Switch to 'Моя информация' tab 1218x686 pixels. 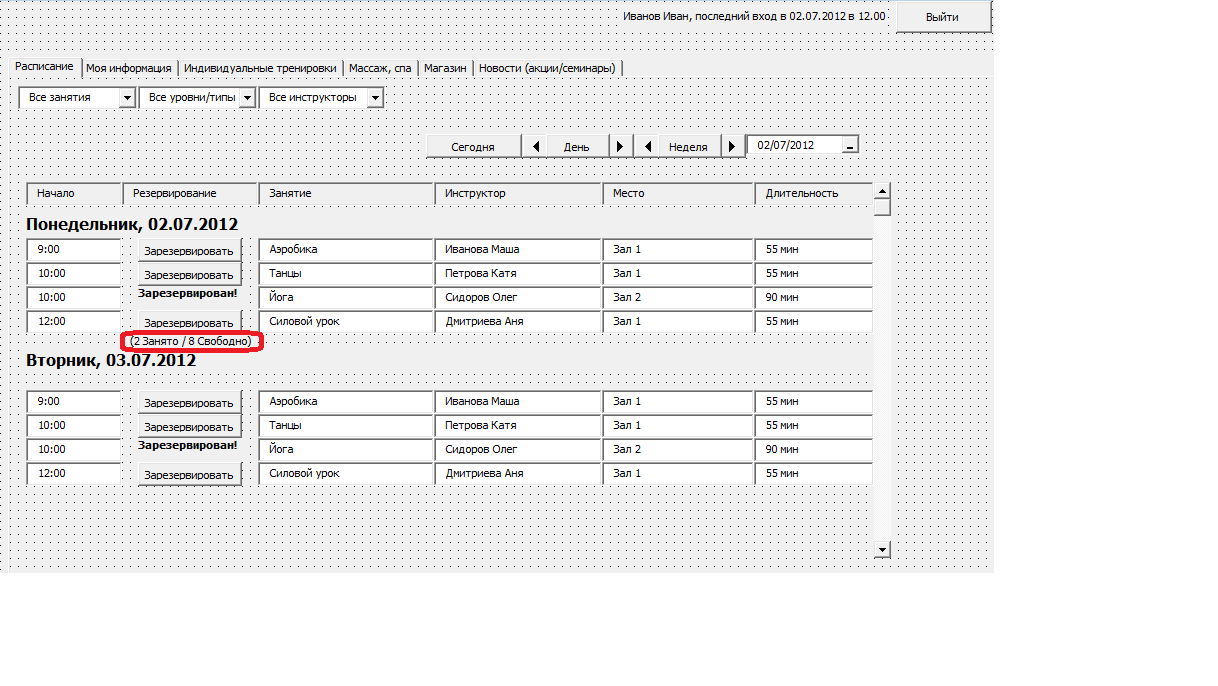click(129, 68)
